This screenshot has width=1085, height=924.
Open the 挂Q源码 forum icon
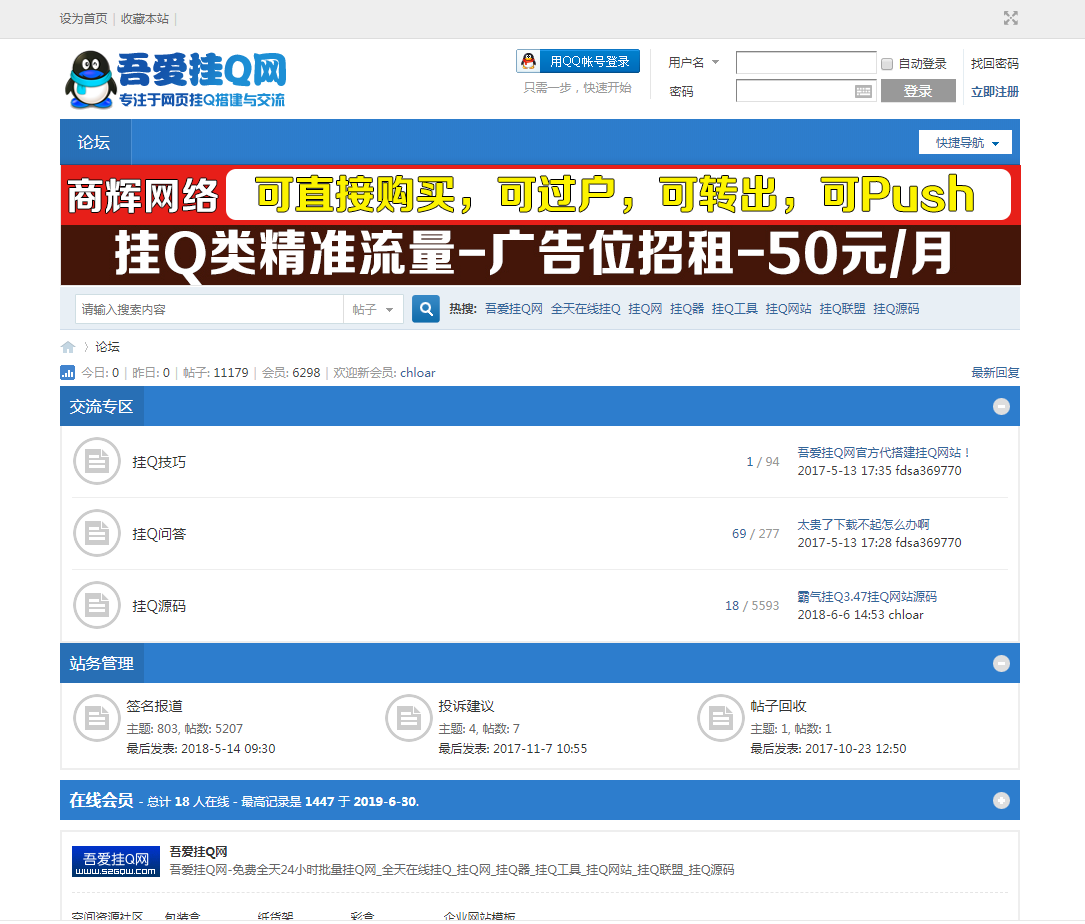pyautogui.click(x=96, y=606)
